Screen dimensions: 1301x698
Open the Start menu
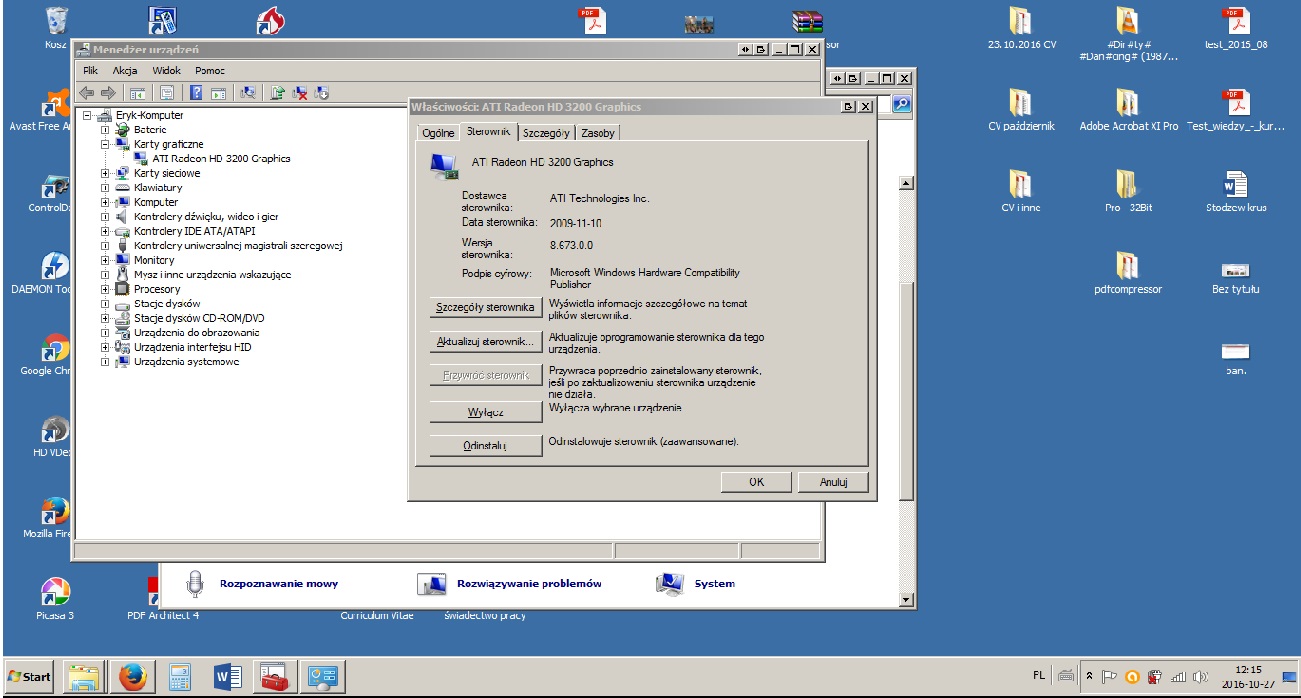(x=30, y=677)
